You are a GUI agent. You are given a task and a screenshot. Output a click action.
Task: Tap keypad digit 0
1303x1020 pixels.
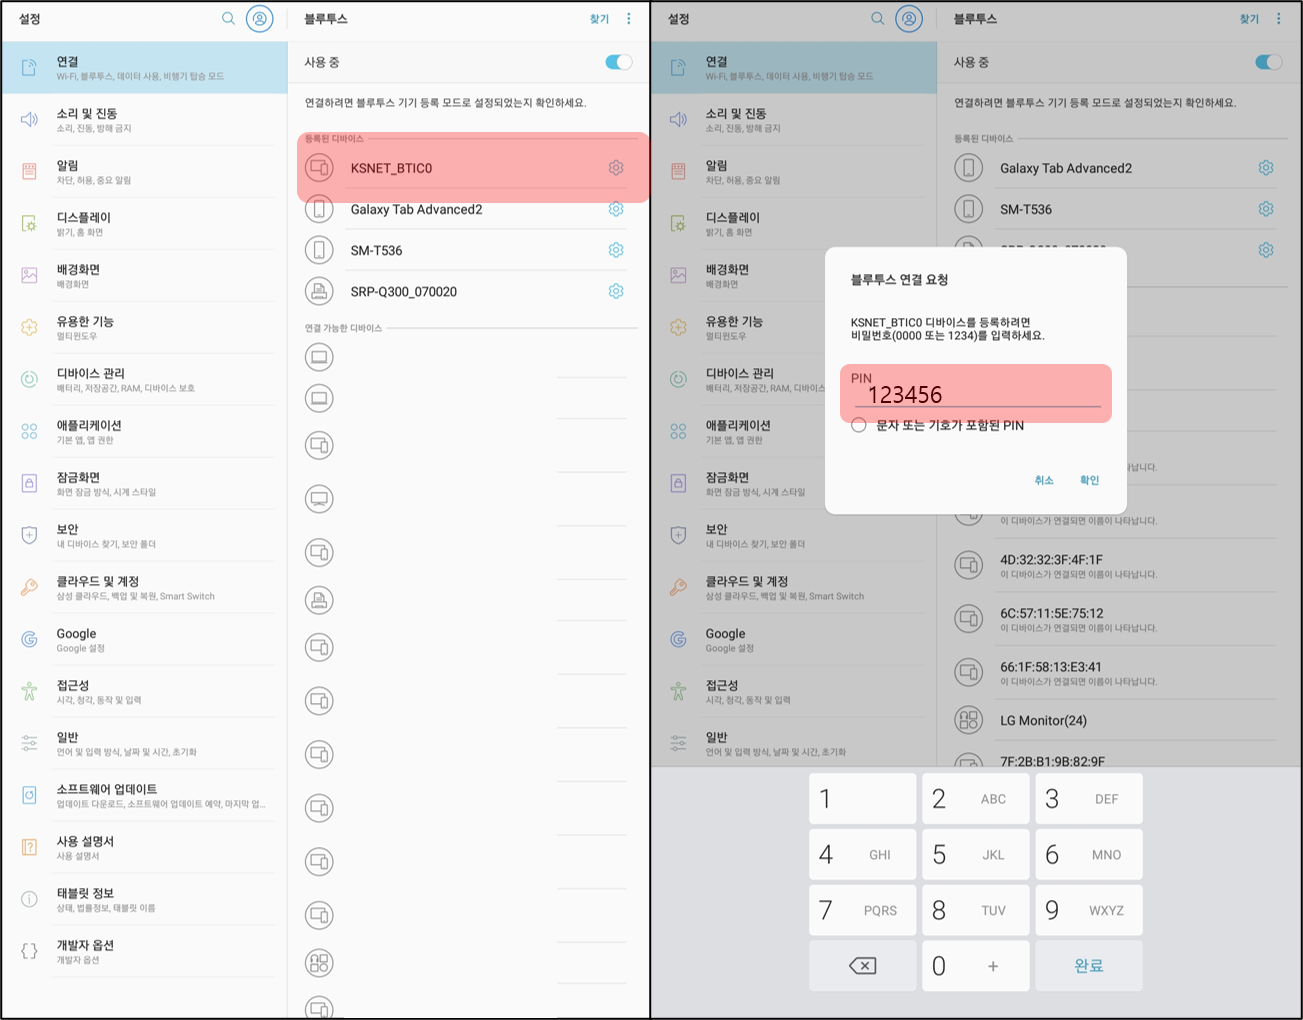[975, 966]
